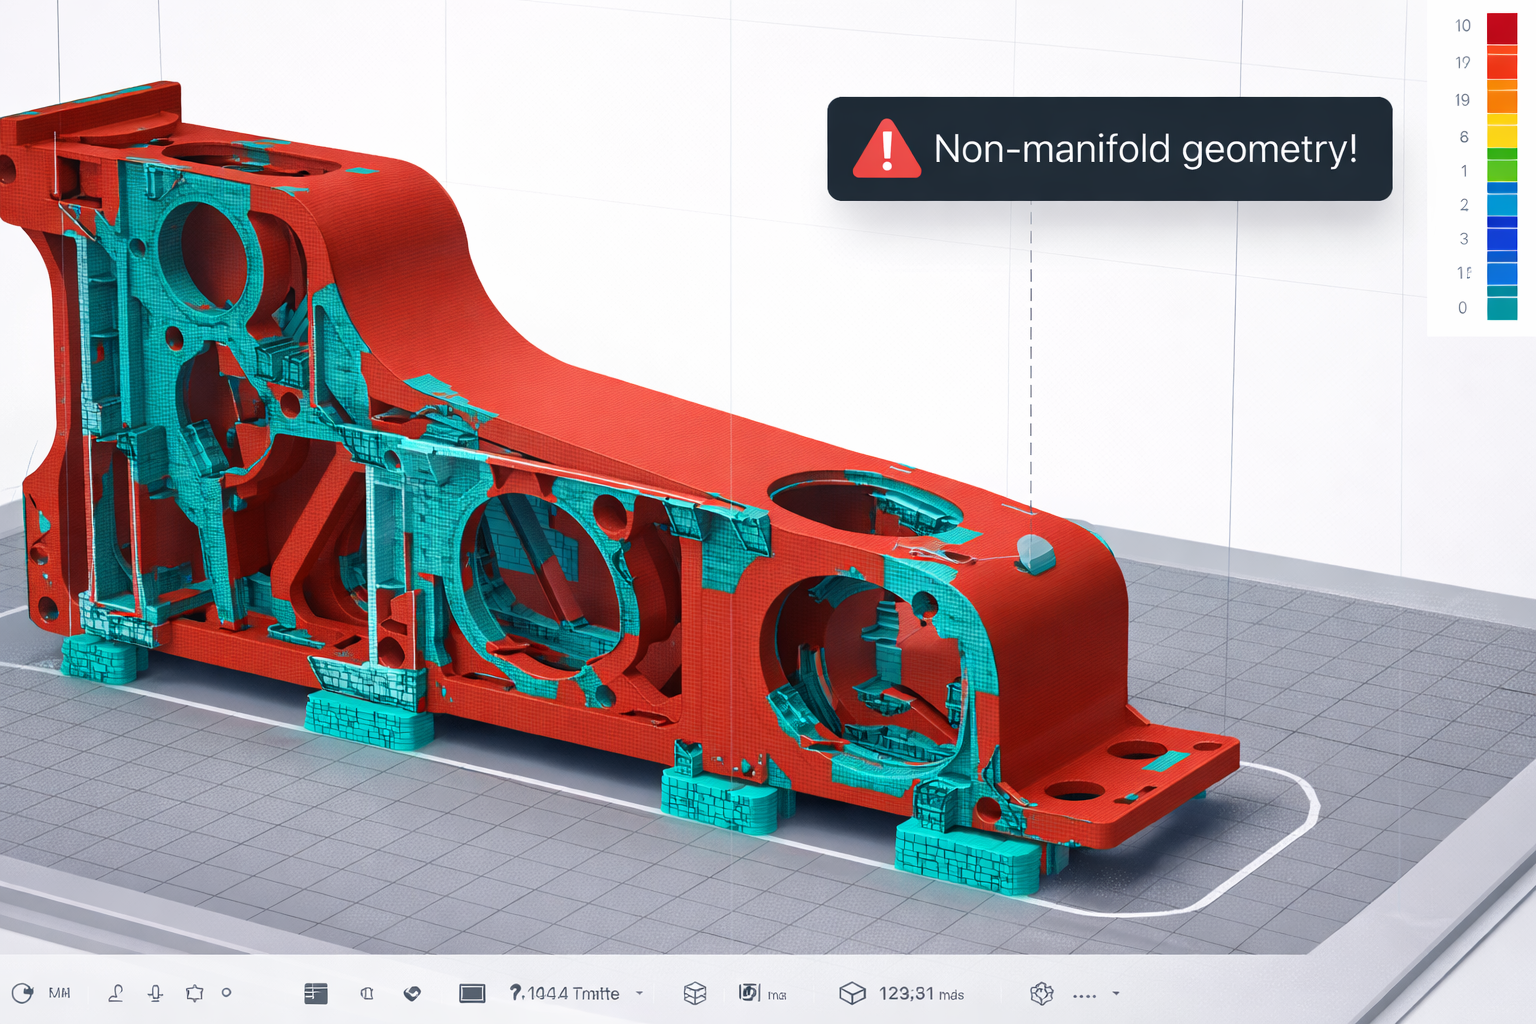The width and height of the screenshot is (1536, 1024).
Task: Click the '123;31 mds' readout
Action: (x=921, y=993)
